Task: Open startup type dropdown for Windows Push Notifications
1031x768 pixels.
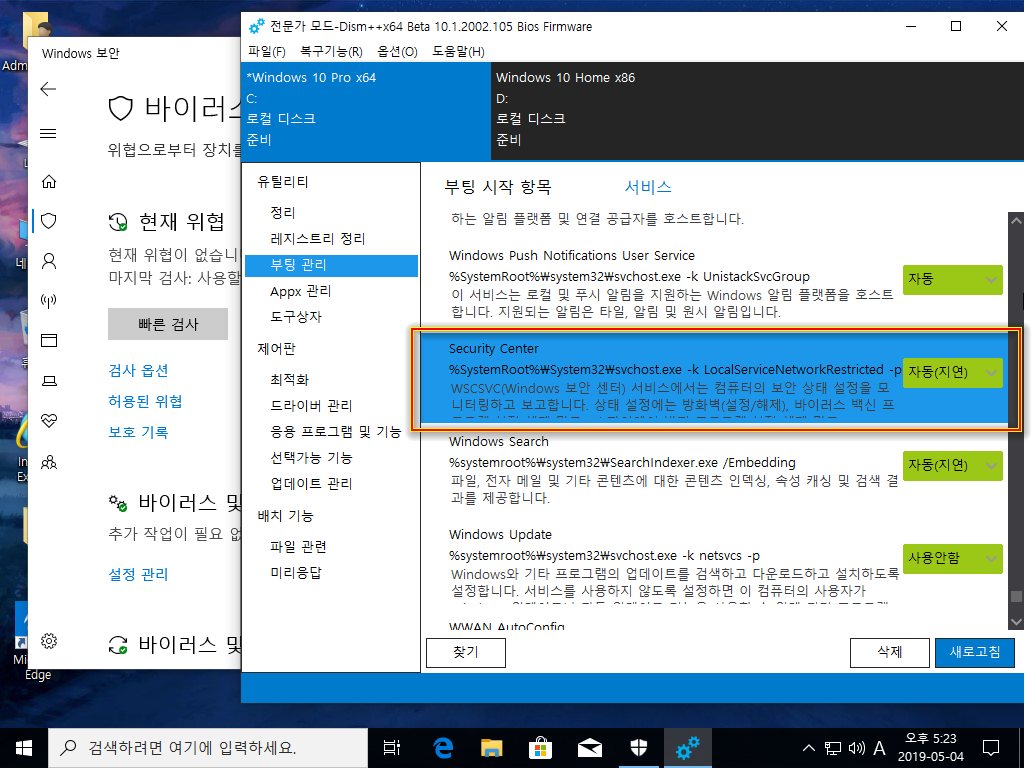Action: pyautogui.click(x=952, y=279)
